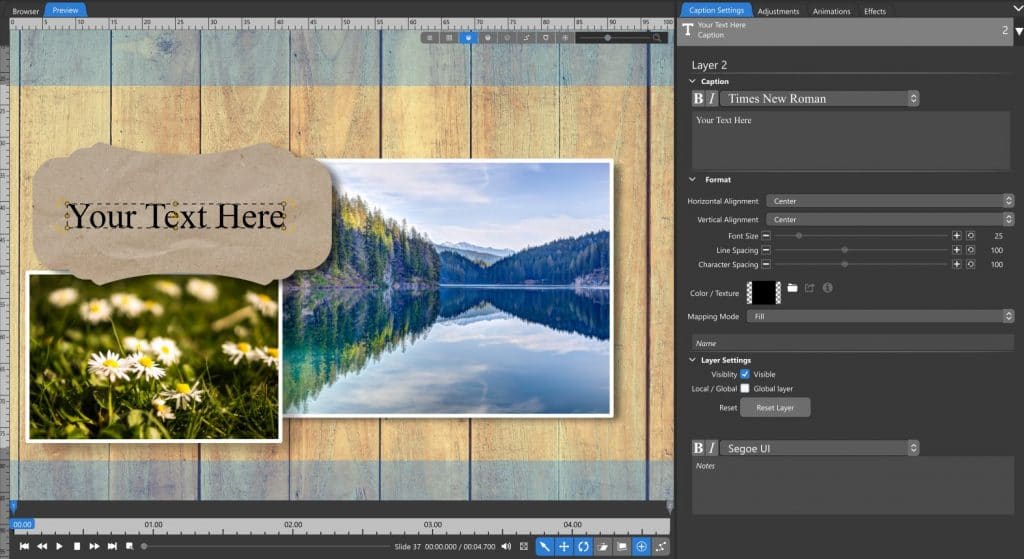
Task: Select the blue move crosshair tool
Action: click(x=564, y=547)
